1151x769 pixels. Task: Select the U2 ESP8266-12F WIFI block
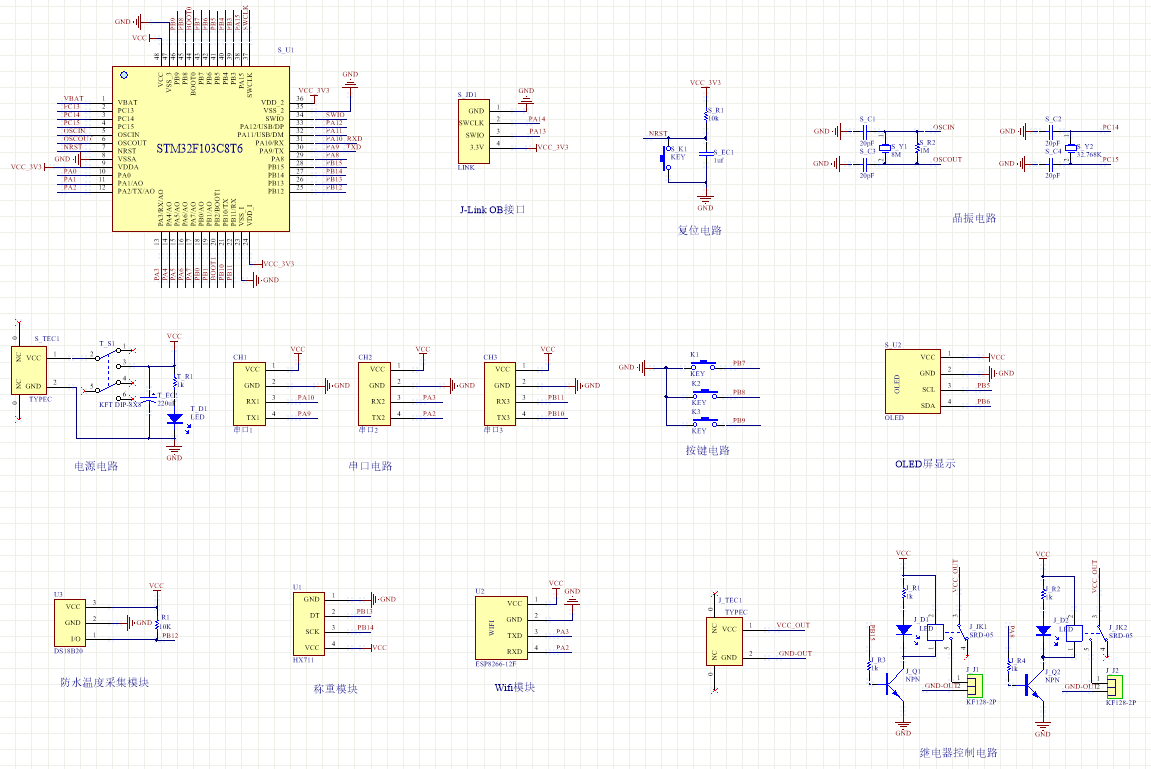click(x=501, y=628)
